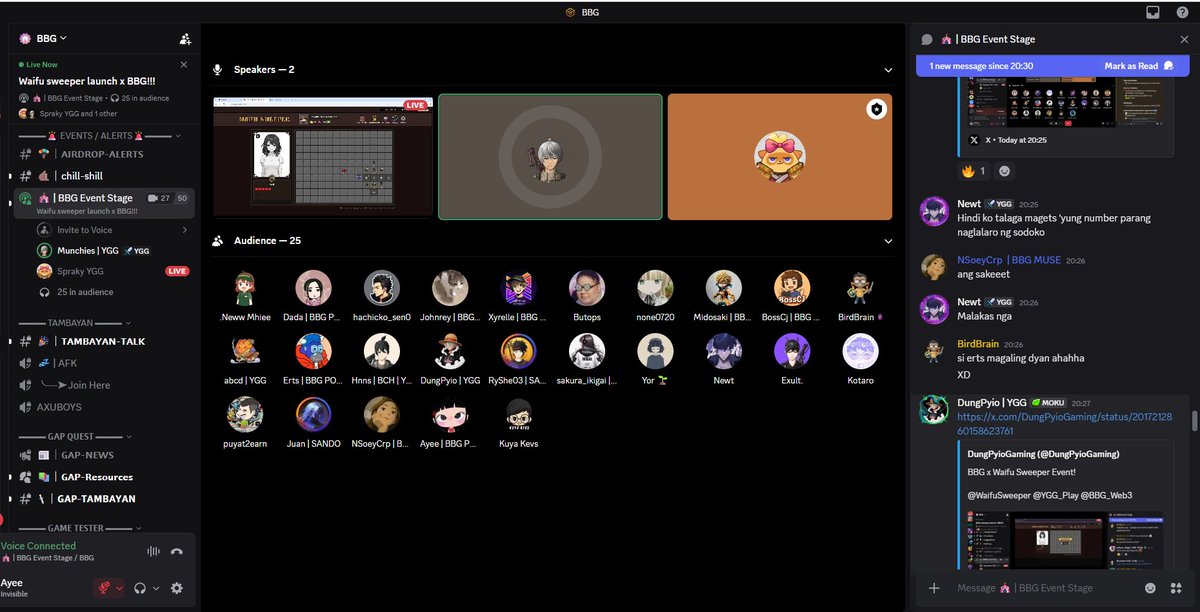Toggle the muted microphone button

point(103,588)
